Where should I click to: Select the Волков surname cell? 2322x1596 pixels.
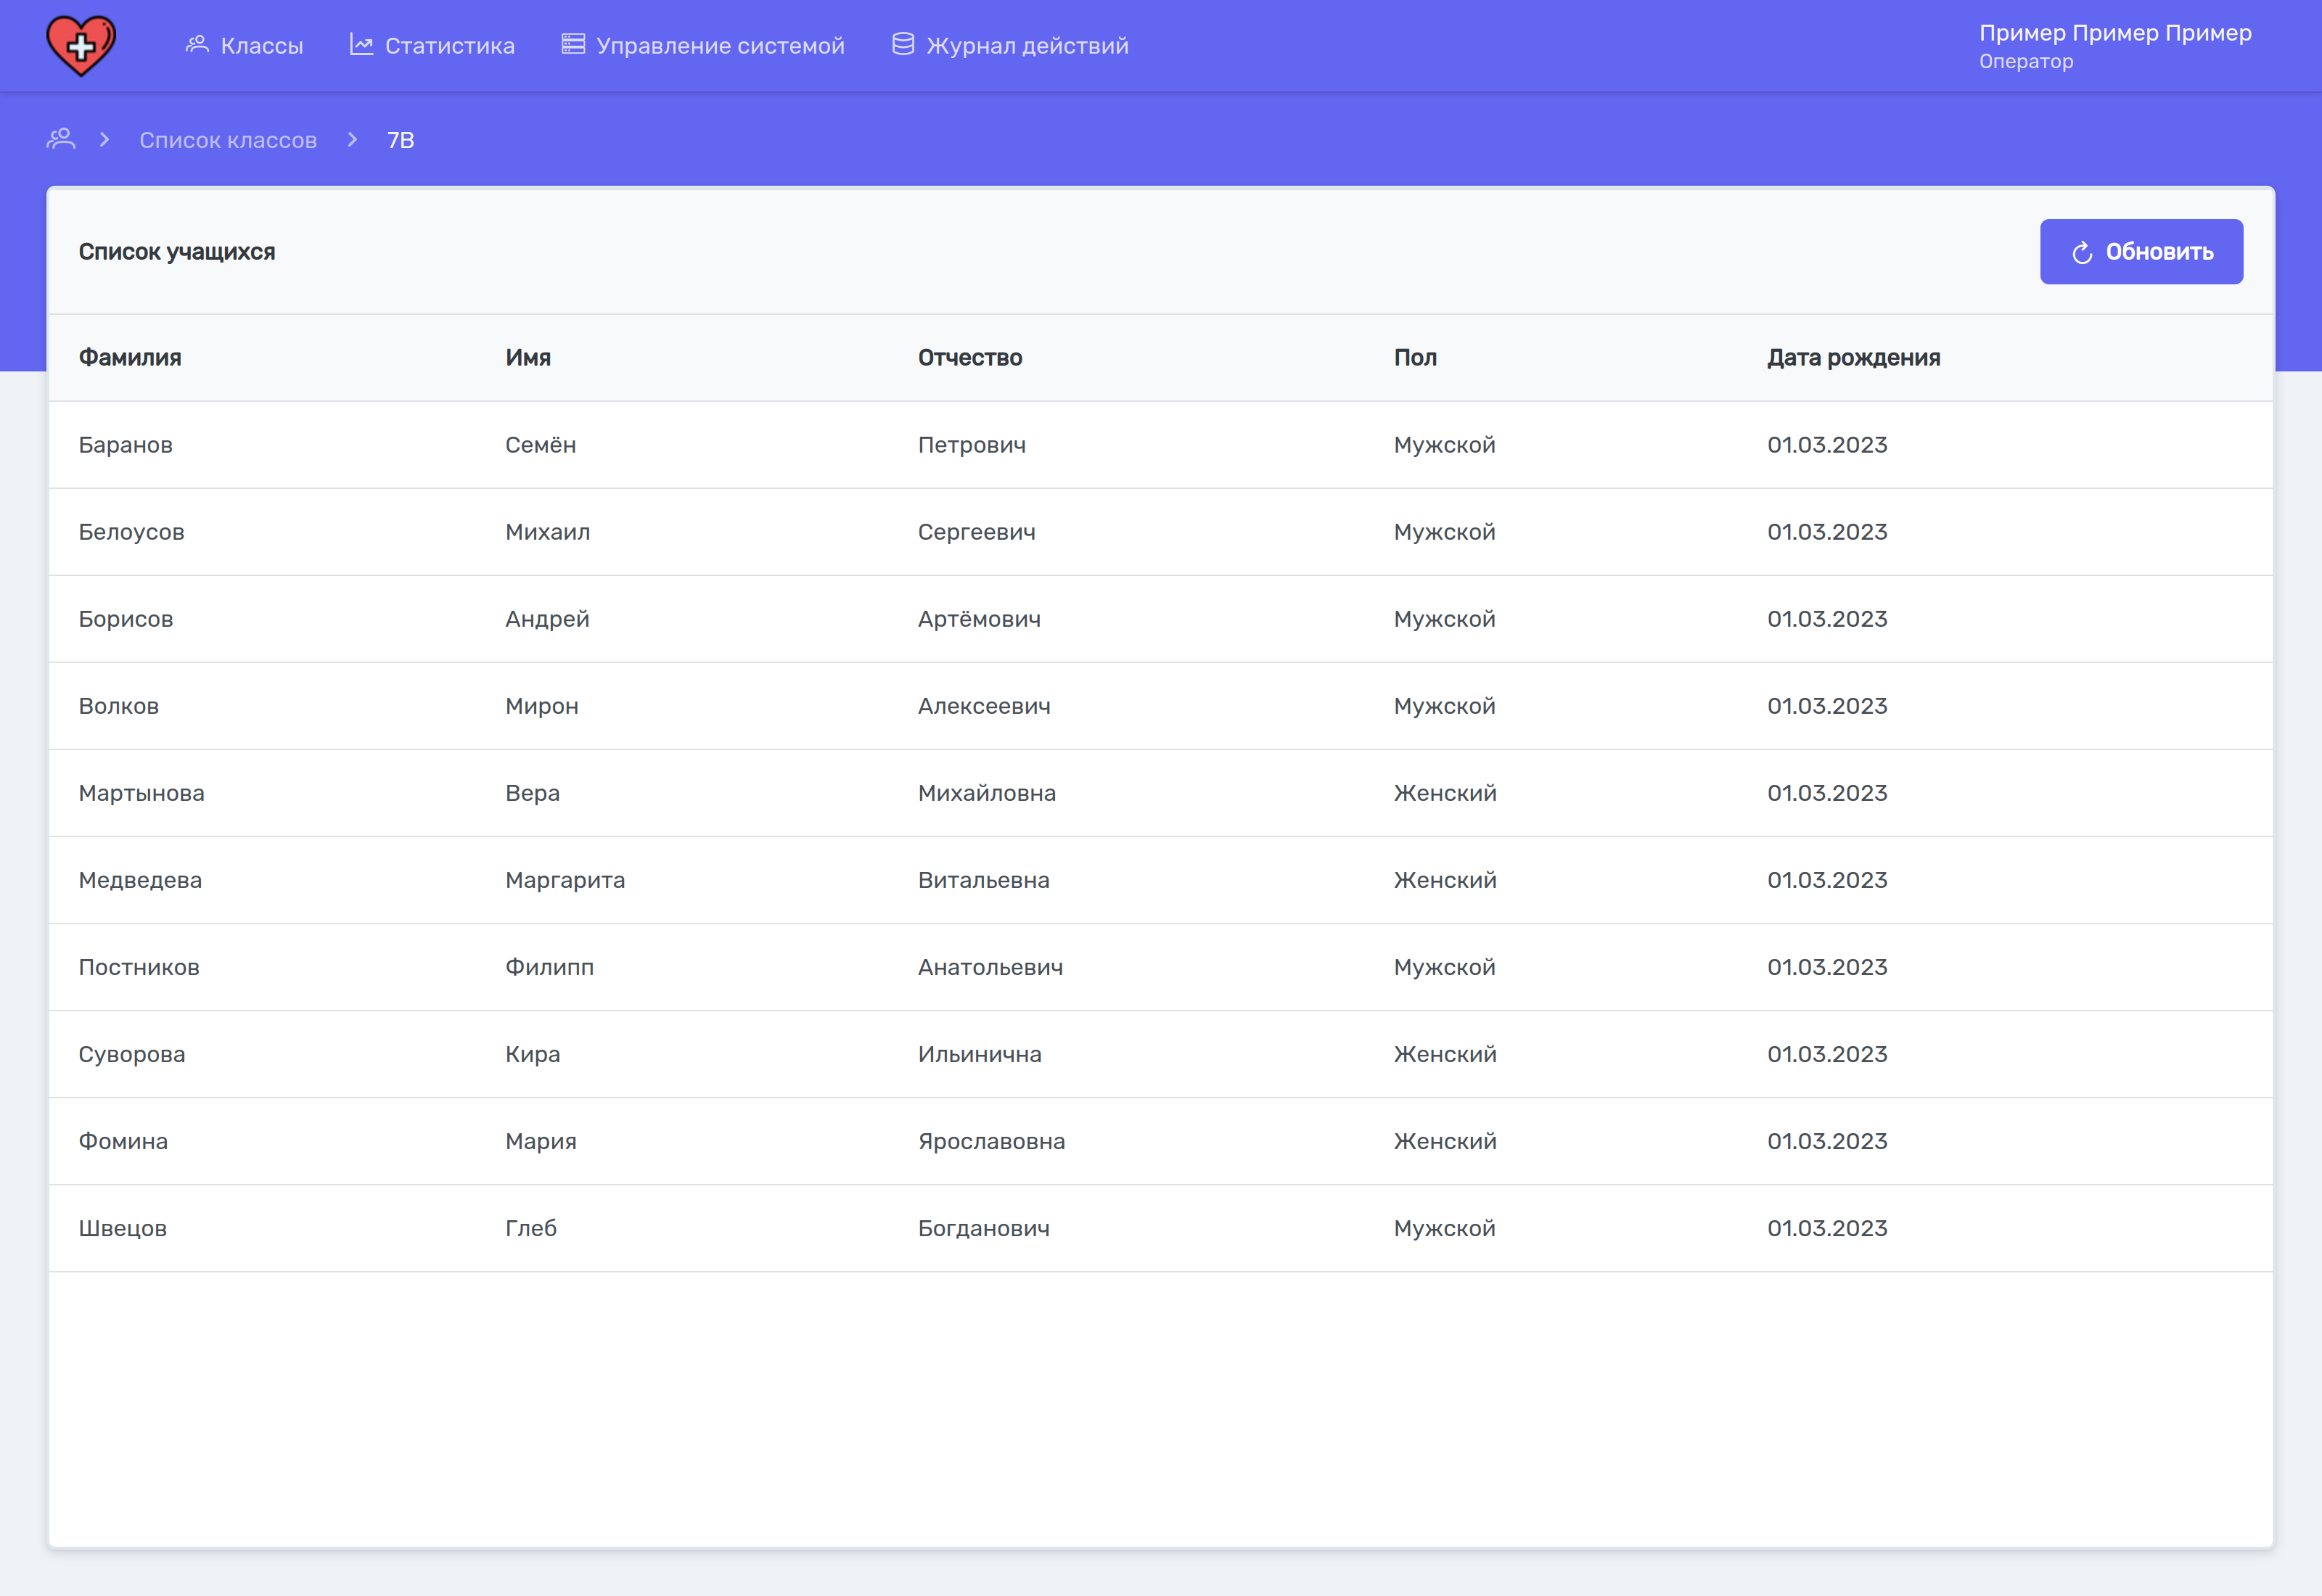(119, 706)
